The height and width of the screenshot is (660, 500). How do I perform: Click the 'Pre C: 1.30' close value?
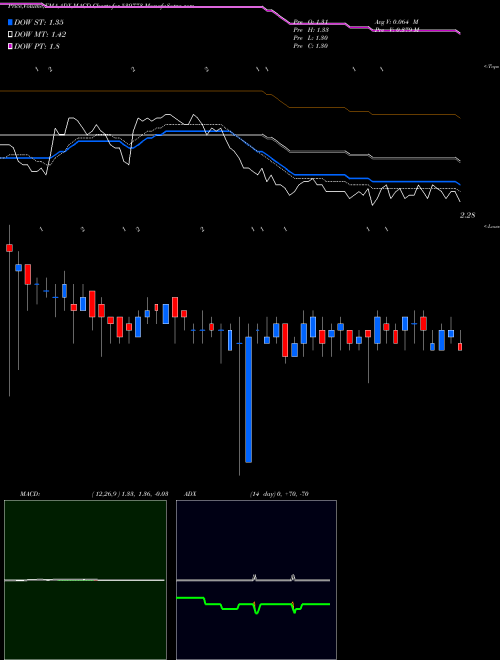[x=311, y=46]
